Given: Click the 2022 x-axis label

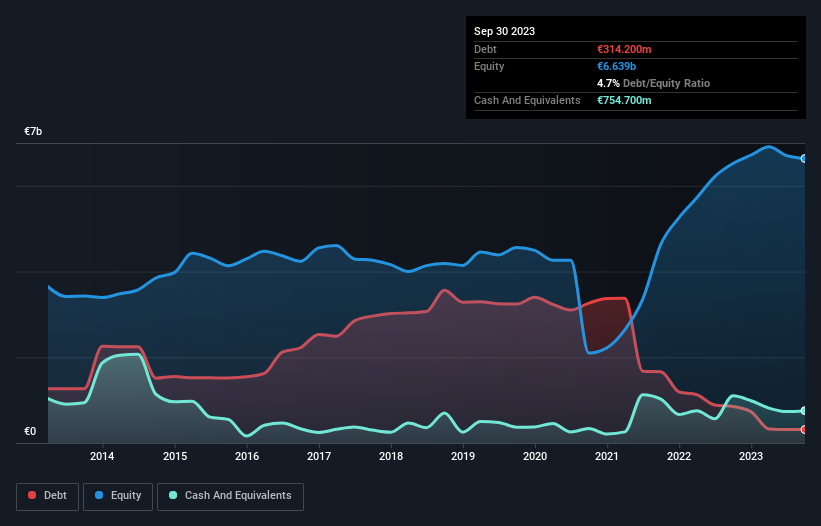Looking at the screenshot, I should coord(679,456).
